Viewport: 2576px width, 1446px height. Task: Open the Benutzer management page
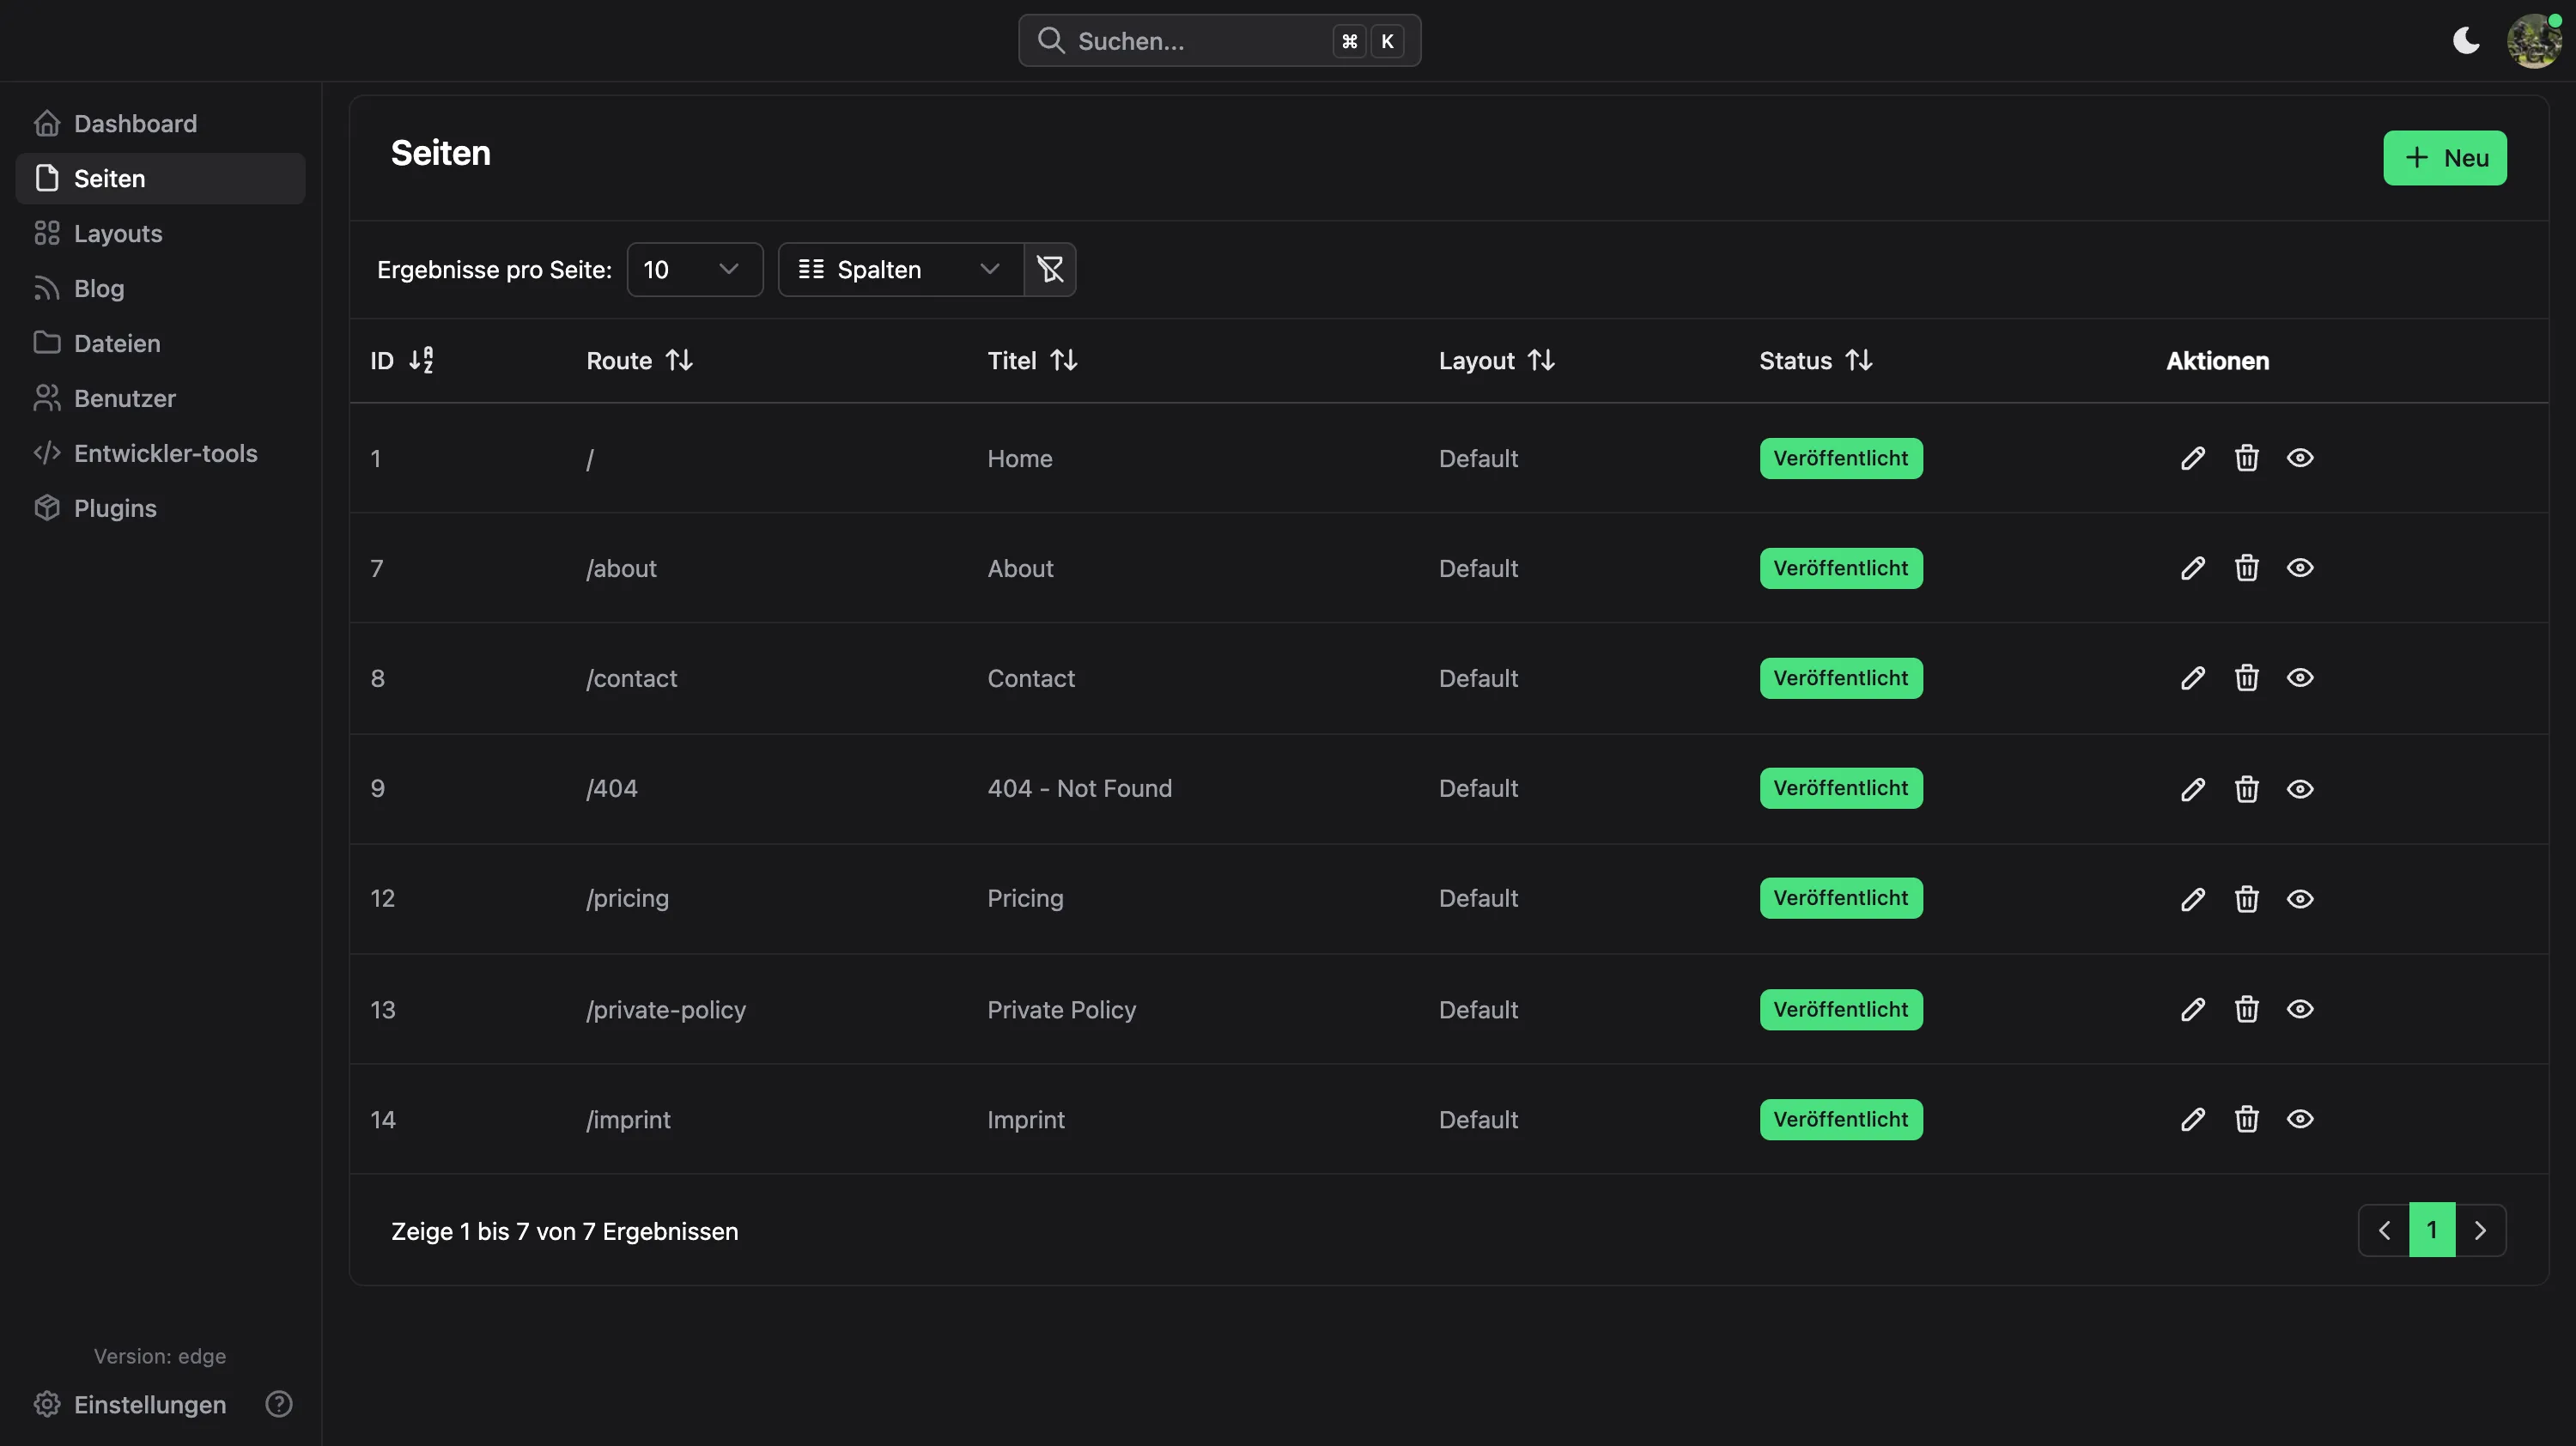tap(123, 398)
